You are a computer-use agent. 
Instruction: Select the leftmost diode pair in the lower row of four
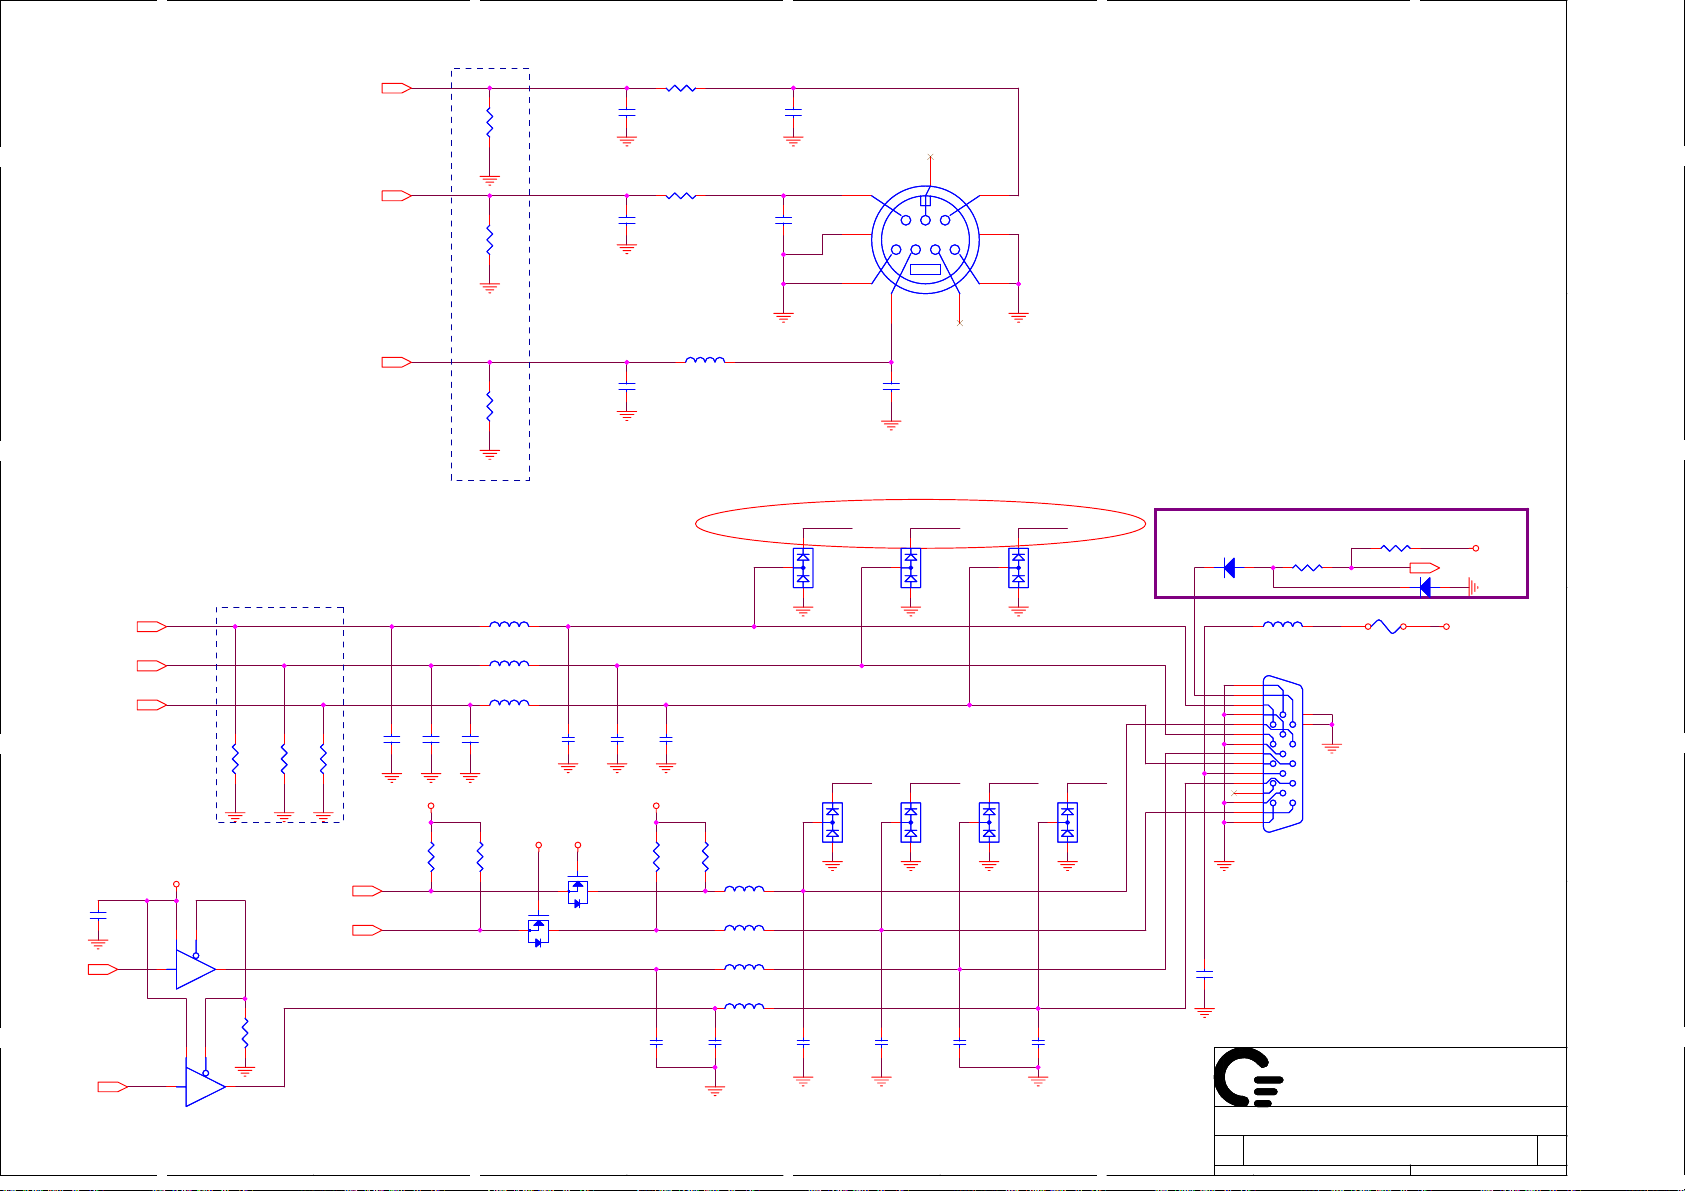click(x=832, y=822)
